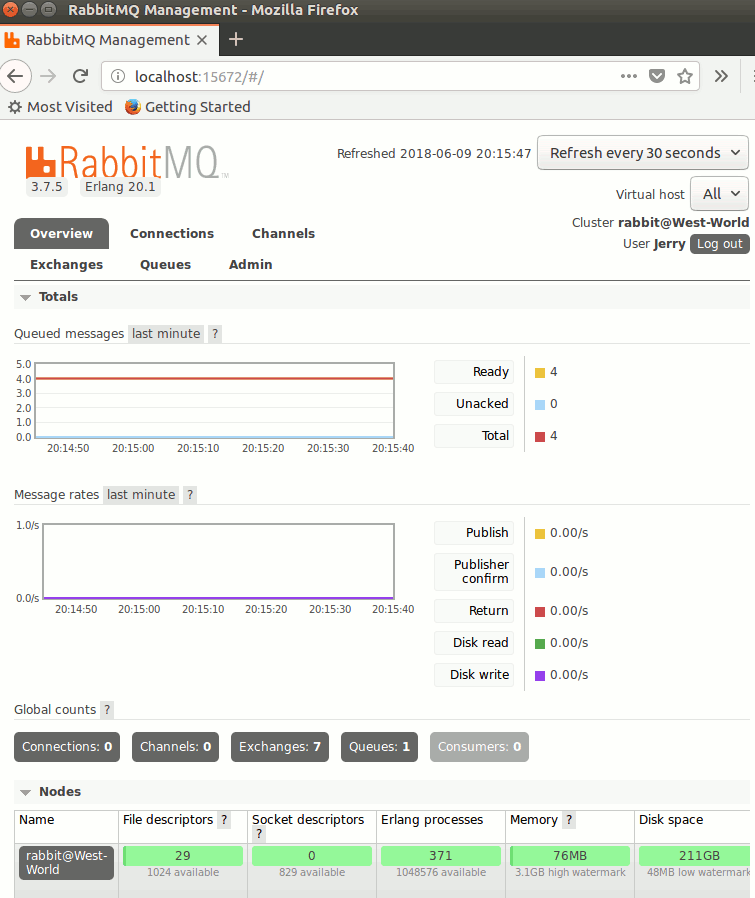Click red Total color swatch

(x=540, y=437)
